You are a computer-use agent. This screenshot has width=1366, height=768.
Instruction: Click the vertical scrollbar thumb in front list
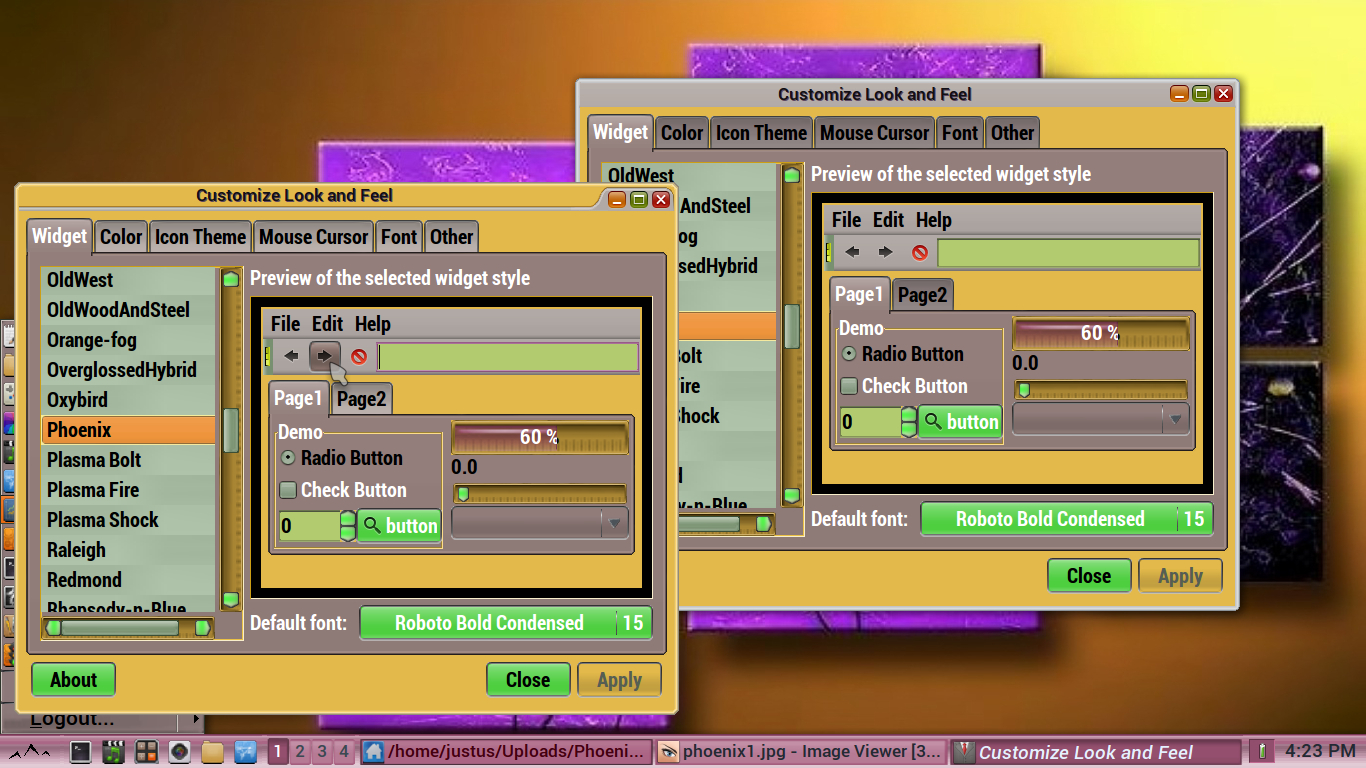point(231,430)
